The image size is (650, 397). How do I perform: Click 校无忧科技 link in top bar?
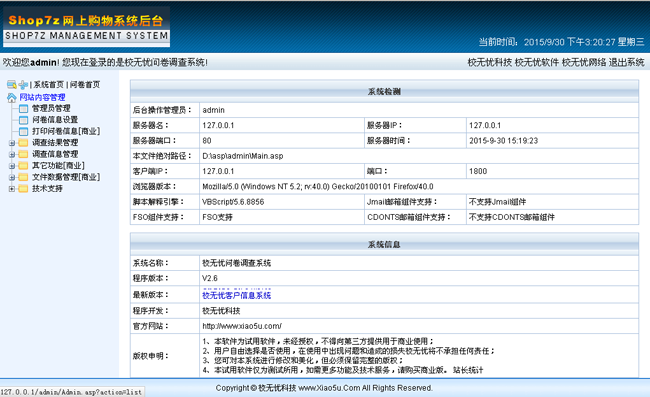tap(490, 63)
